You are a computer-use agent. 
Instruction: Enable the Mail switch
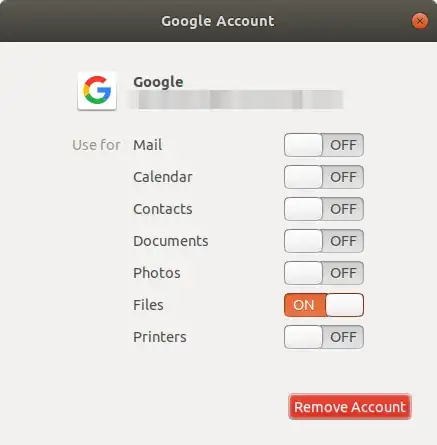pyautogui.click(x=324, y=145)
